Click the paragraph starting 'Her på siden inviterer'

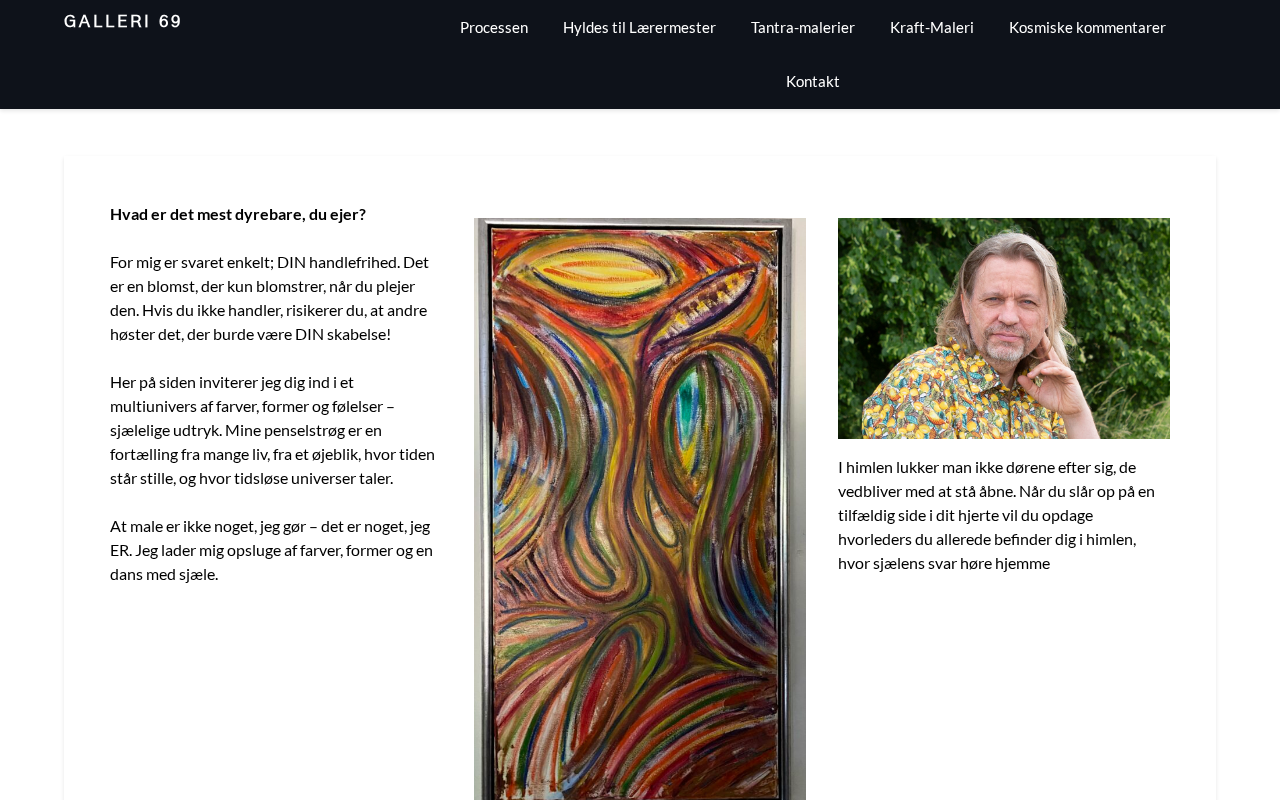(273, 430)
